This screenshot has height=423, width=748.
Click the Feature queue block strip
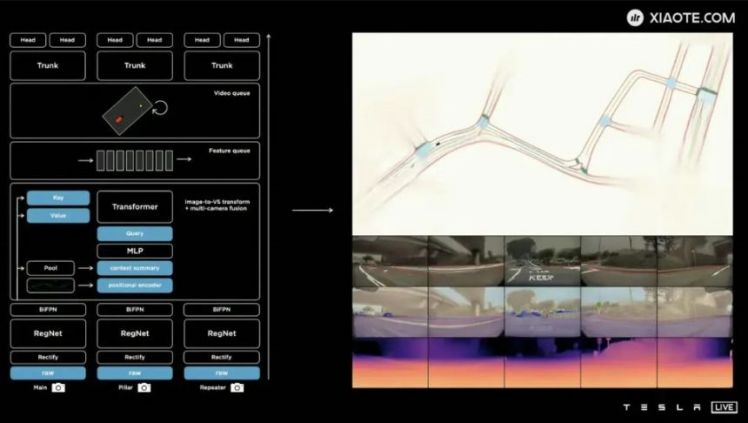pyautogui.click(x=134, y=159)
